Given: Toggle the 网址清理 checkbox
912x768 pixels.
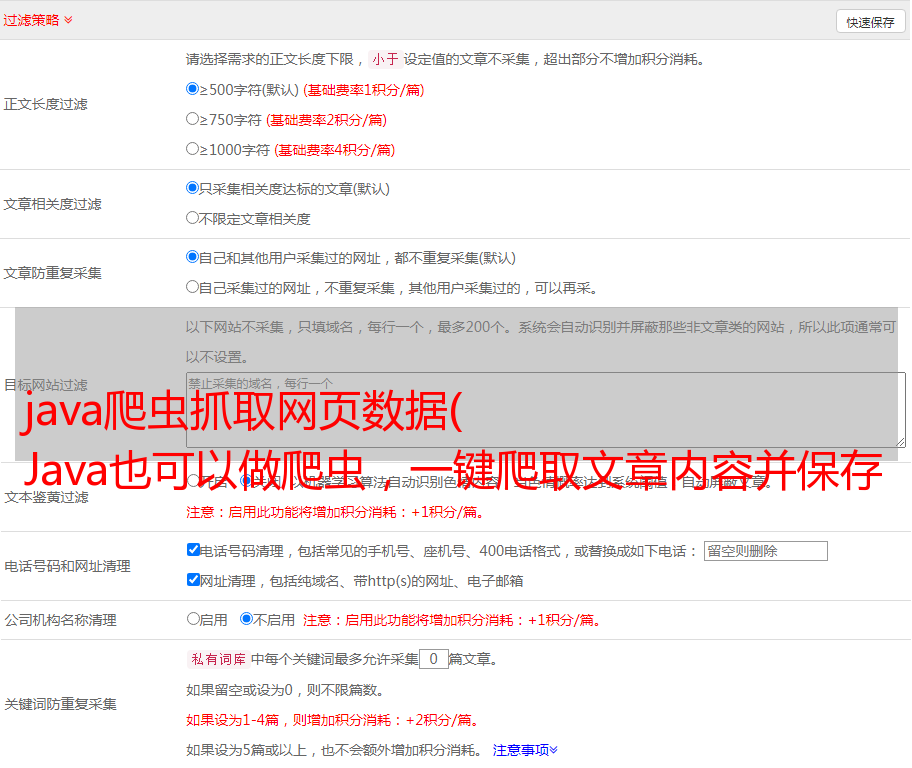Looking at the screenshot, I should (194, 580).
